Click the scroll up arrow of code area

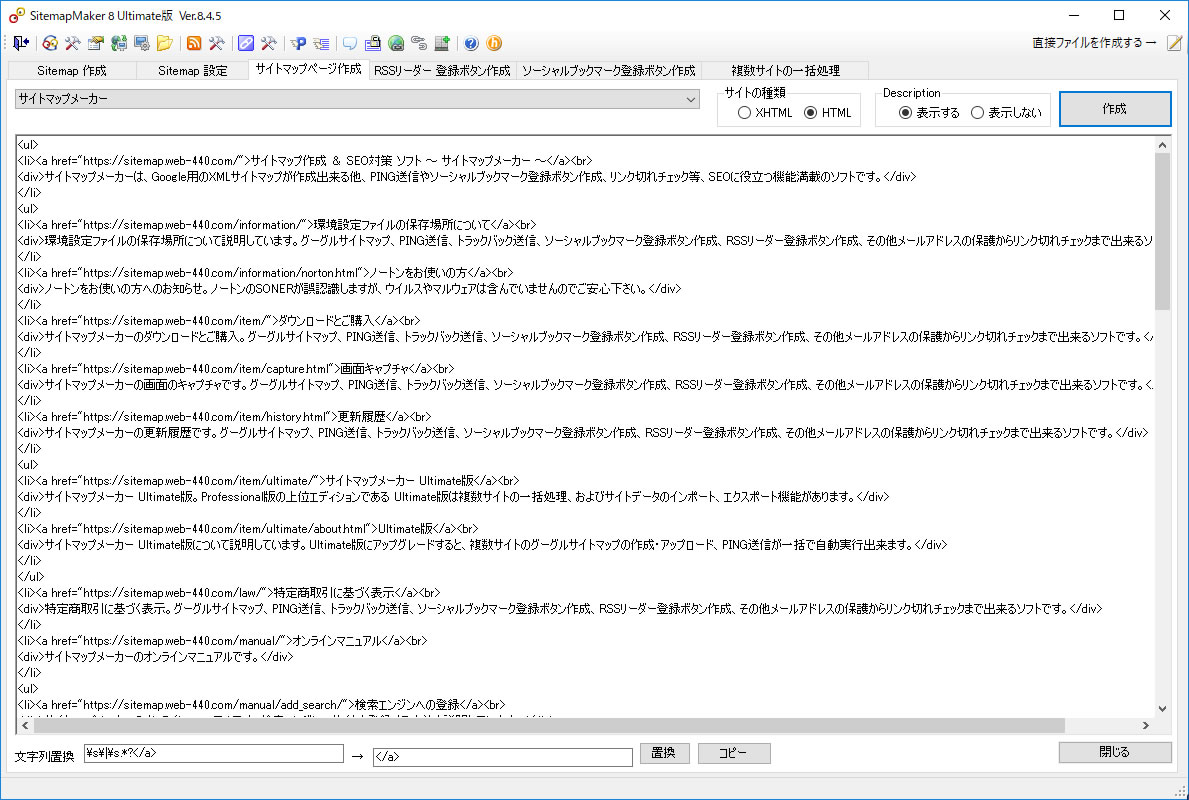(1162, 145)
